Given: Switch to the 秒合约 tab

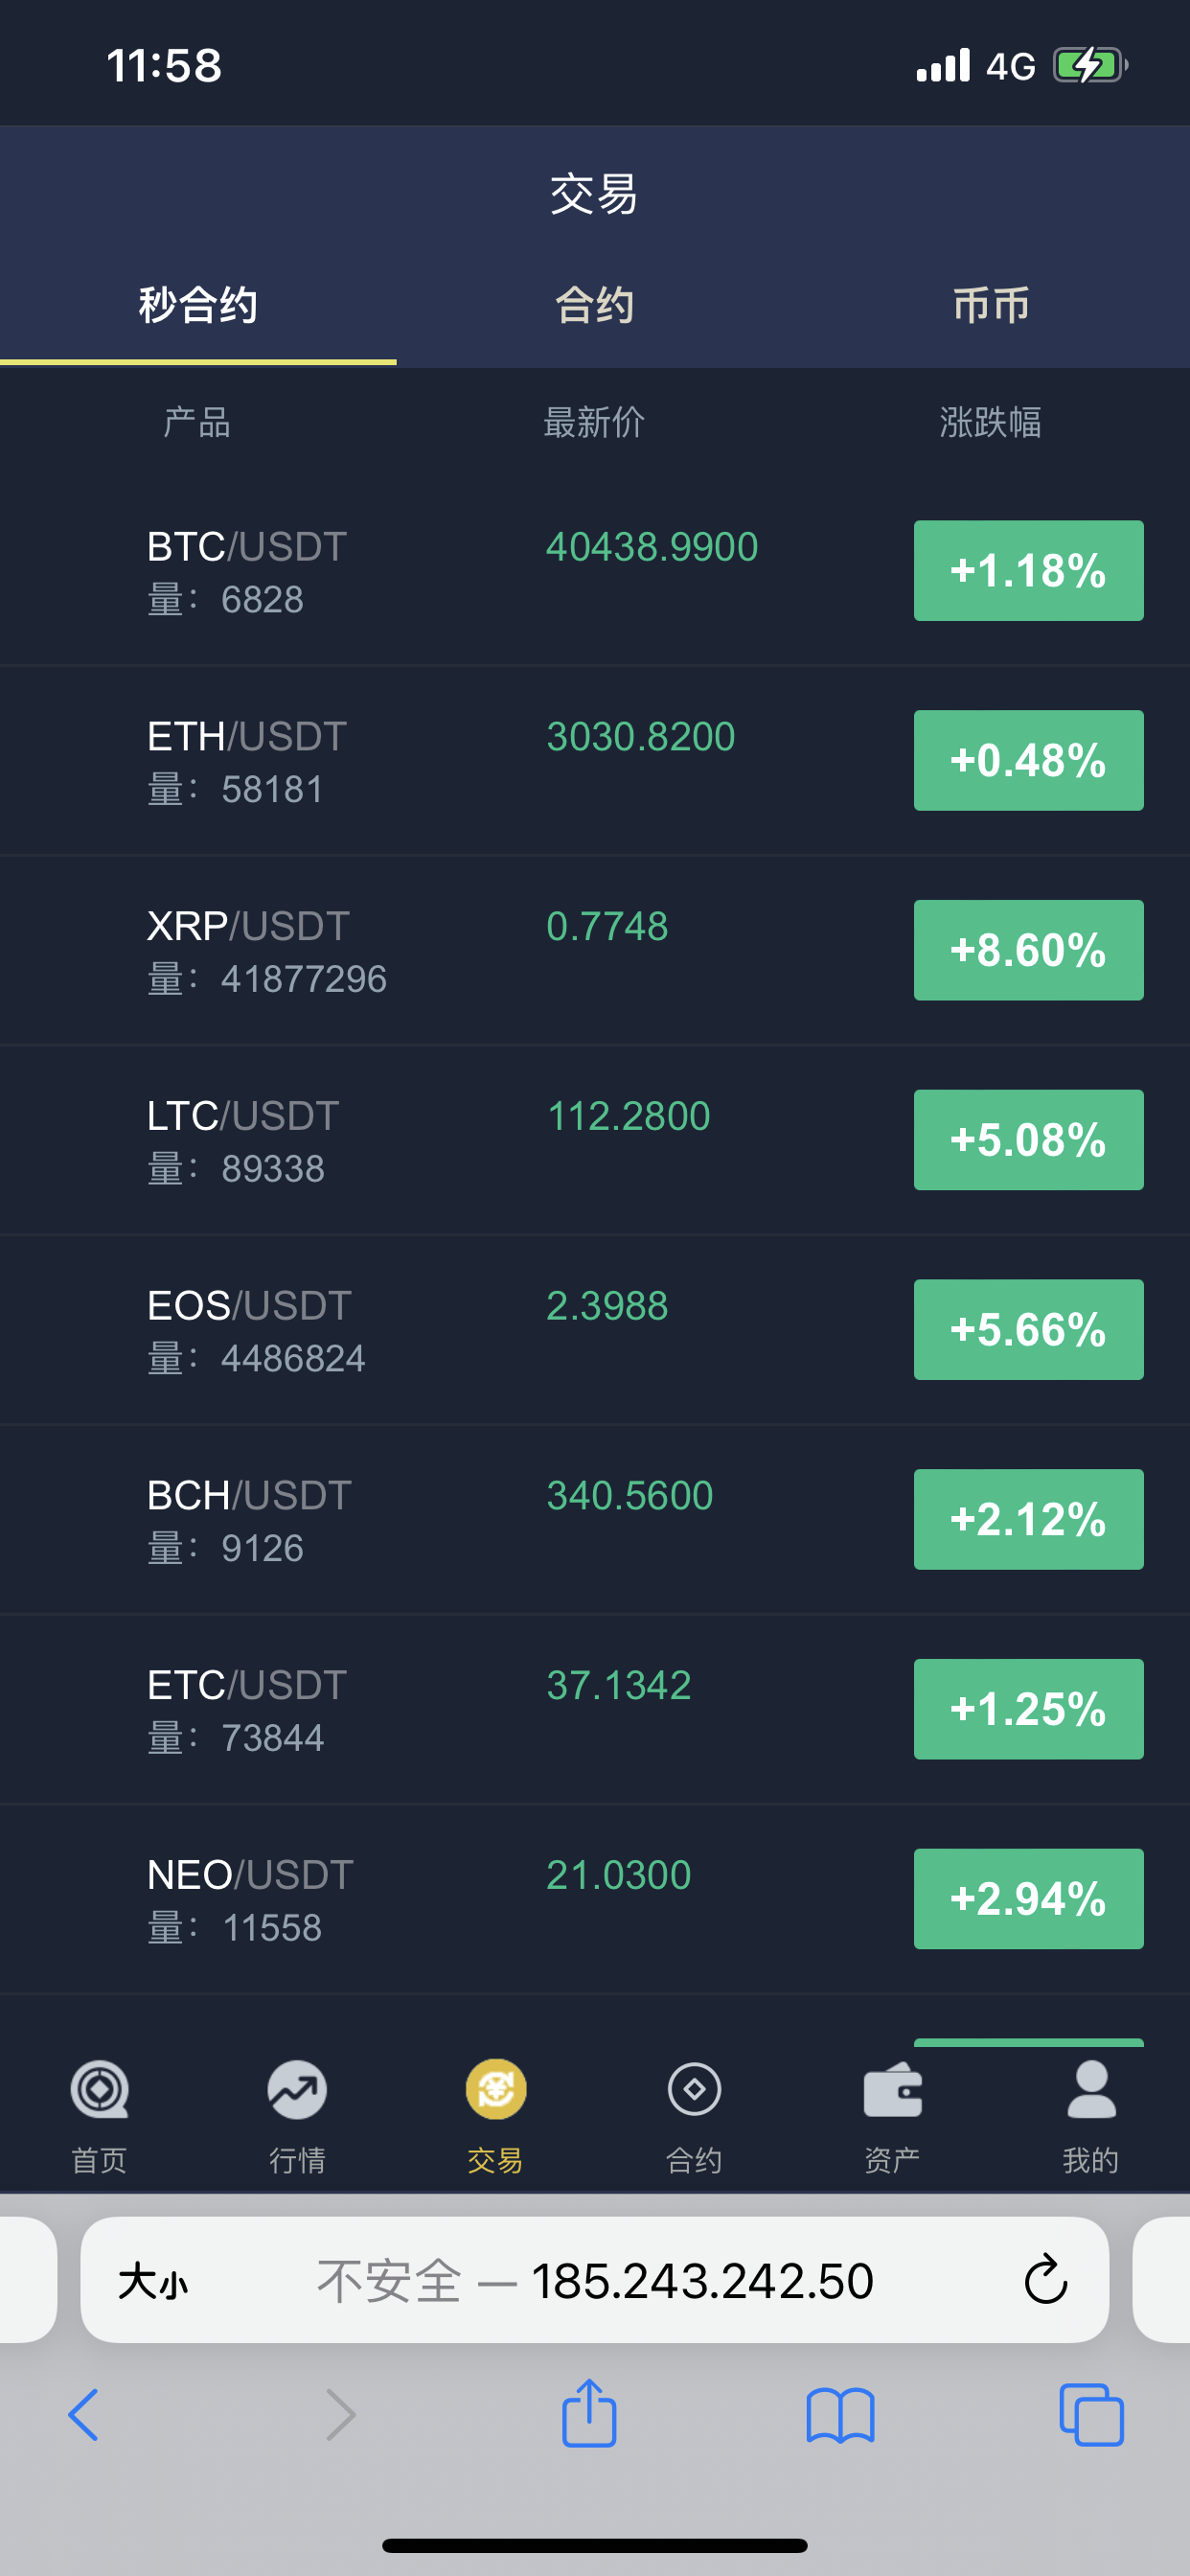Looking at the screenshot, I should (198, 305).
